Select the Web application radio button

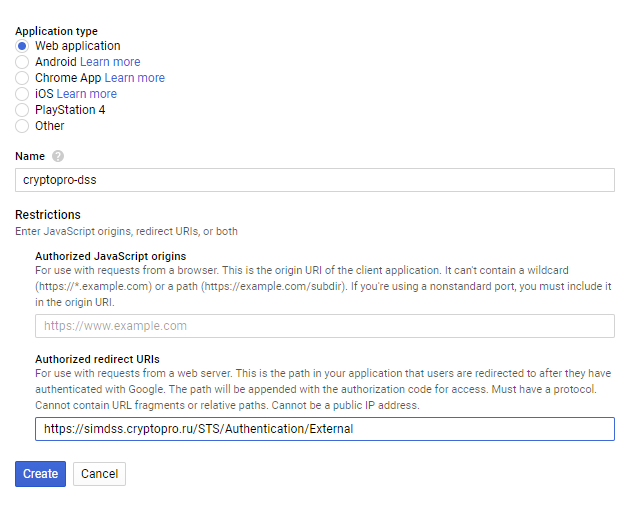[22, 46]
